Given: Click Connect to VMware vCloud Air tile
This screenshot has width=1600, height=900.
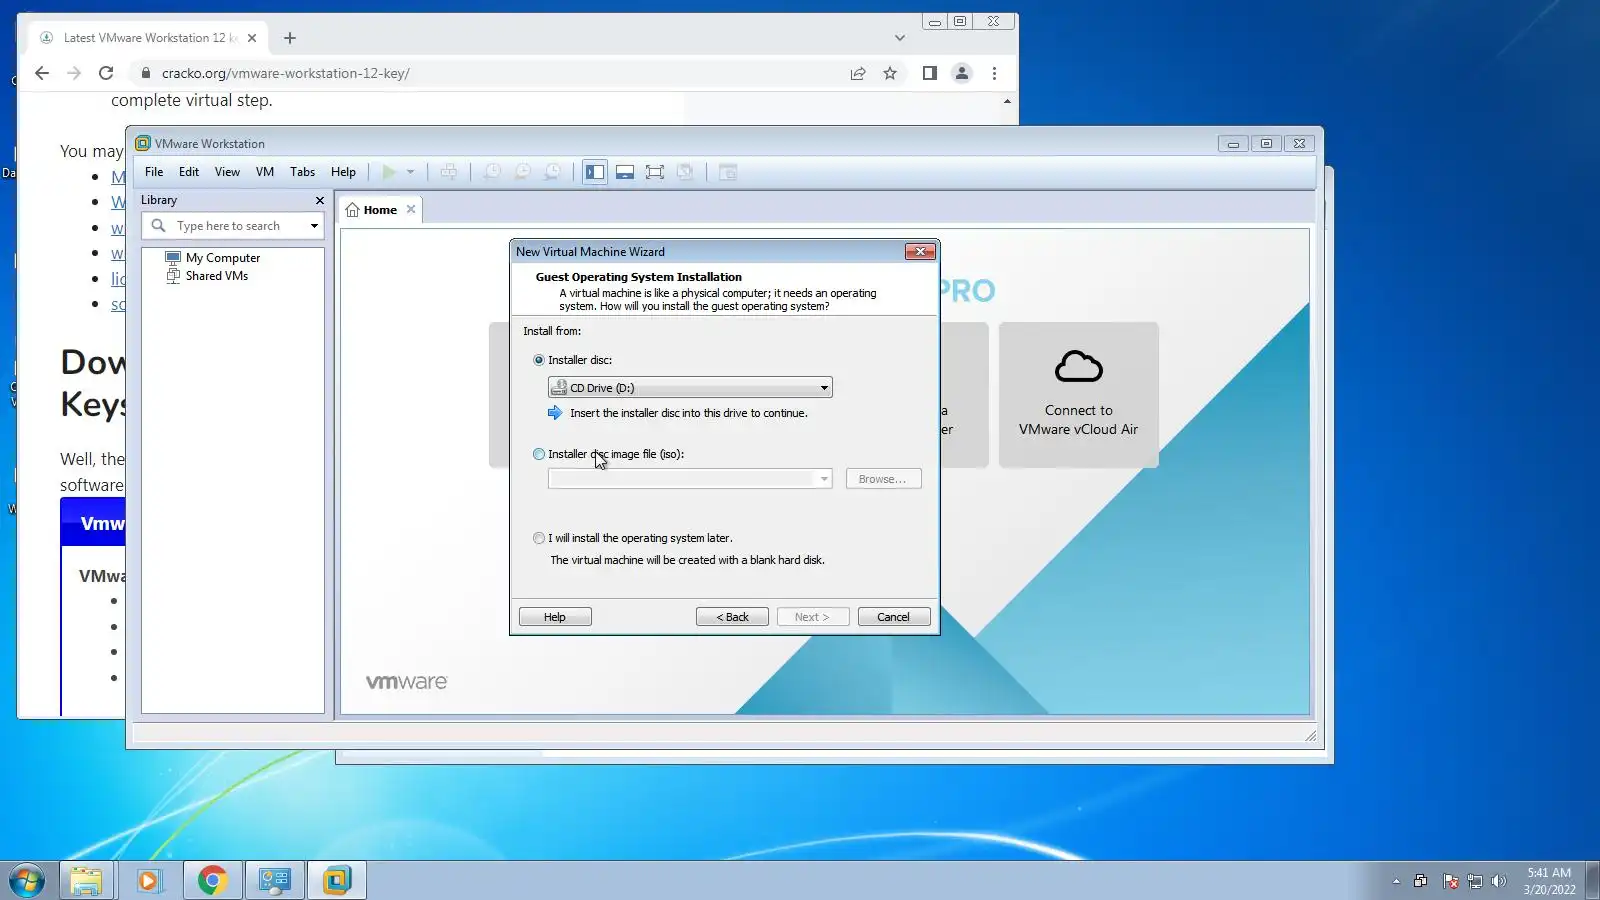Looking at the screenshot, I should pyautogui.click(x=1078, y=395).
